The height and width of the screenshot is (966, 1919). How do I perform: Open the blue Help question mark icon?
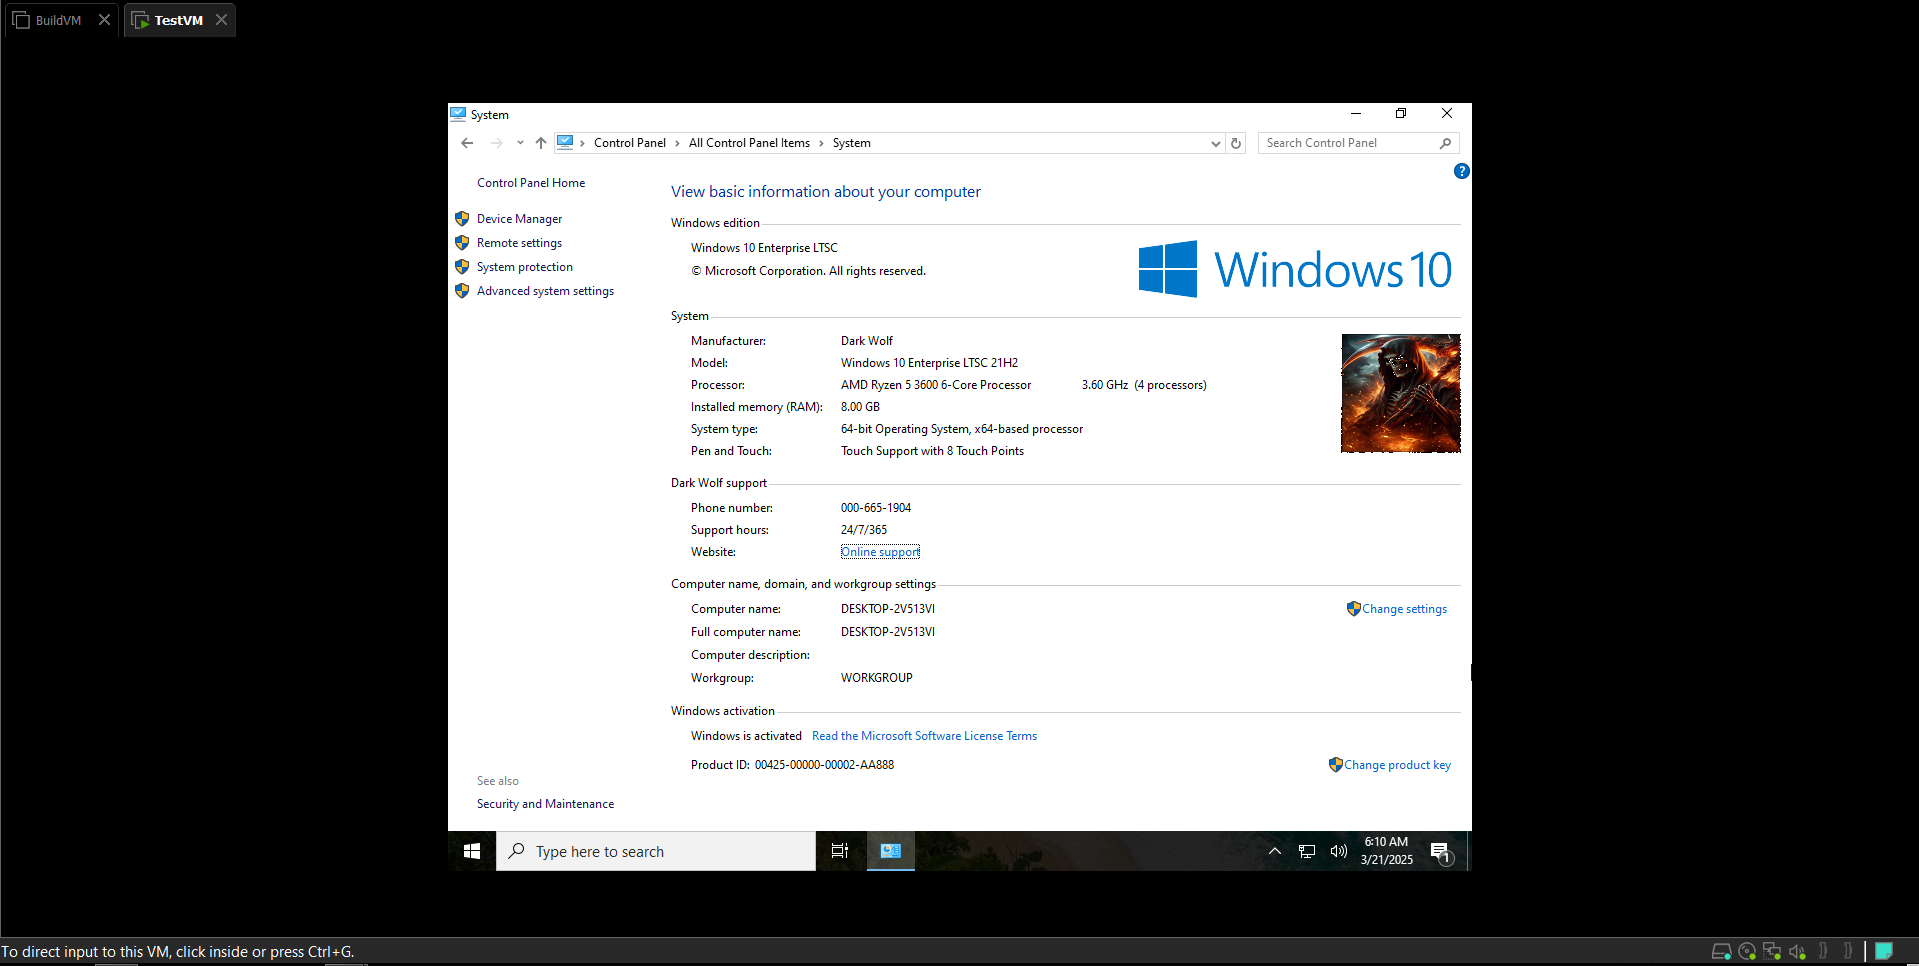pyautogui.click(x=1461, y=171)
